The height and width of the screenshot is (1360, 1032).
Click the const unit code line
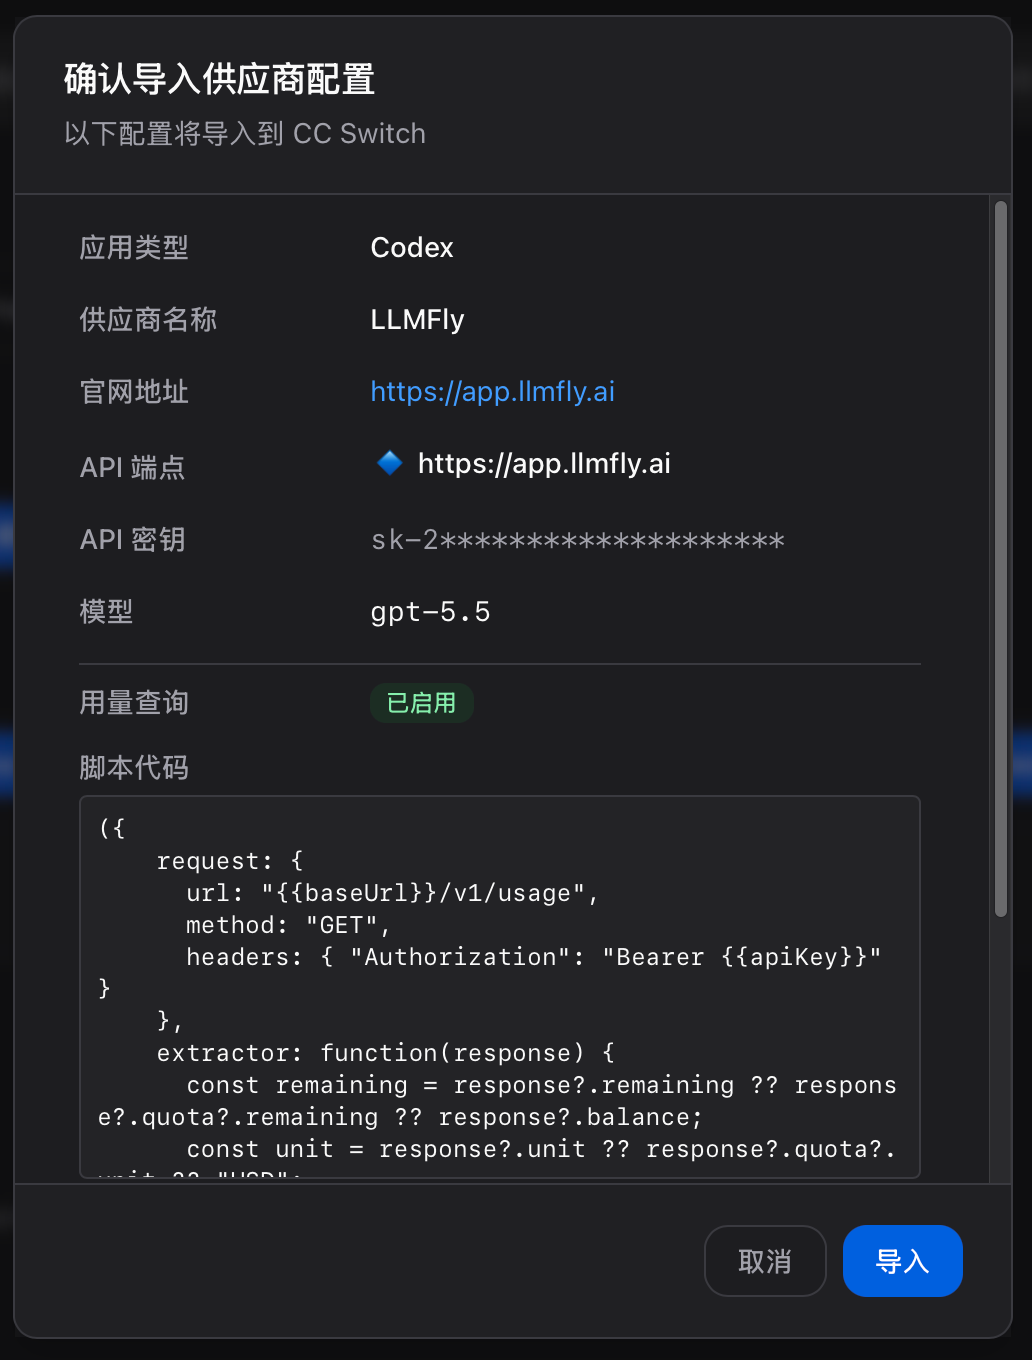tap(540, 1149)
